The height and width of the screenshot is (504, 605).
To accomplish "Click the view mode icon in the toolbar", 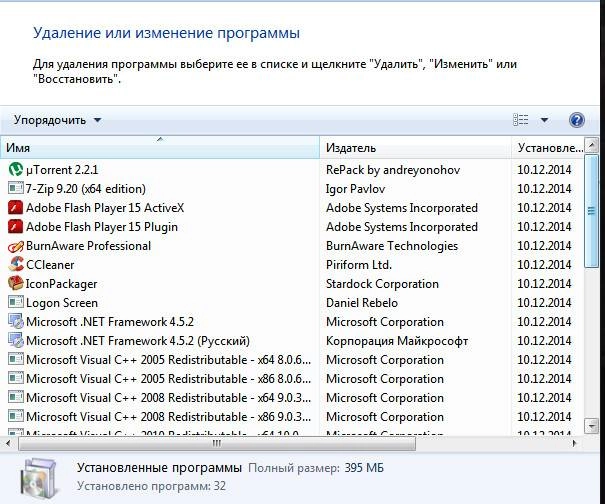I will [521, 120].
